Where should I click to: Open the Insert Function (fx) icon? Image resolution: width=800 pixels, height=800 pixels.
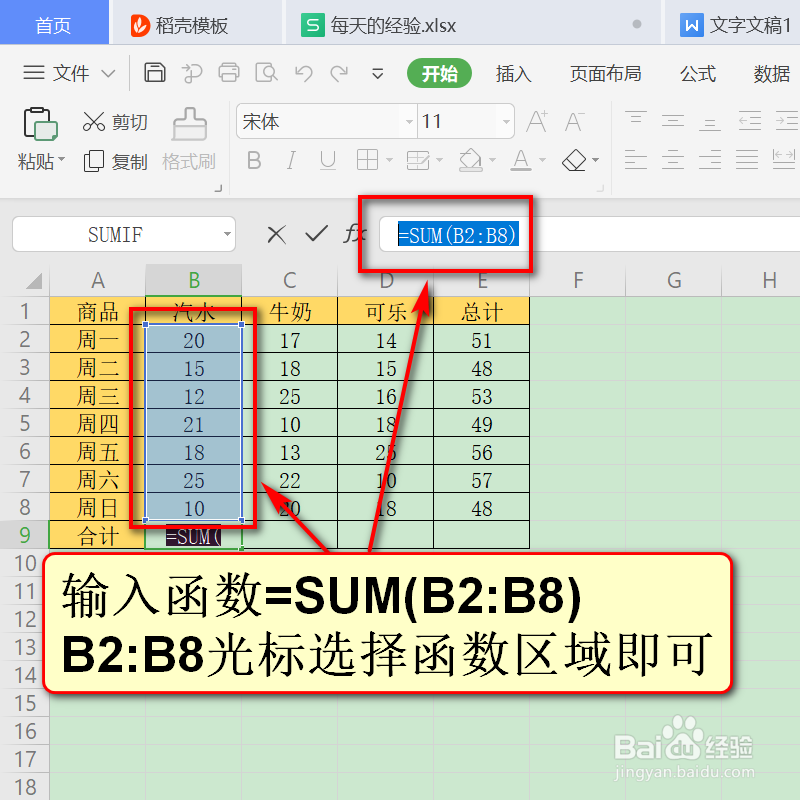pyautogui.click(x=357, y=234)
